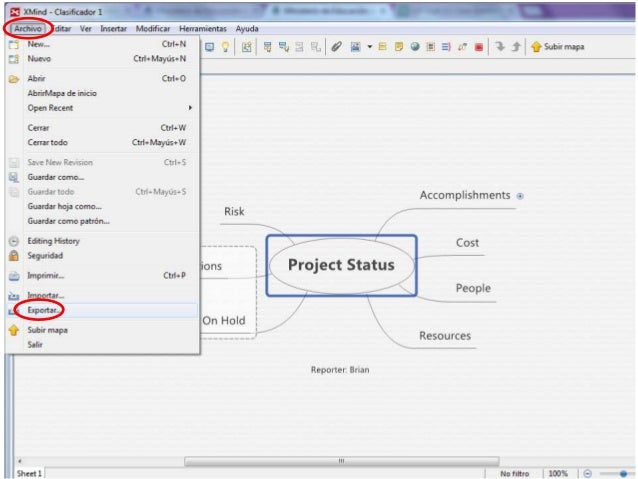Click the insert subtopic toolbar icon
The width and height of the screenshot is (638, 479).
point(284,47)
